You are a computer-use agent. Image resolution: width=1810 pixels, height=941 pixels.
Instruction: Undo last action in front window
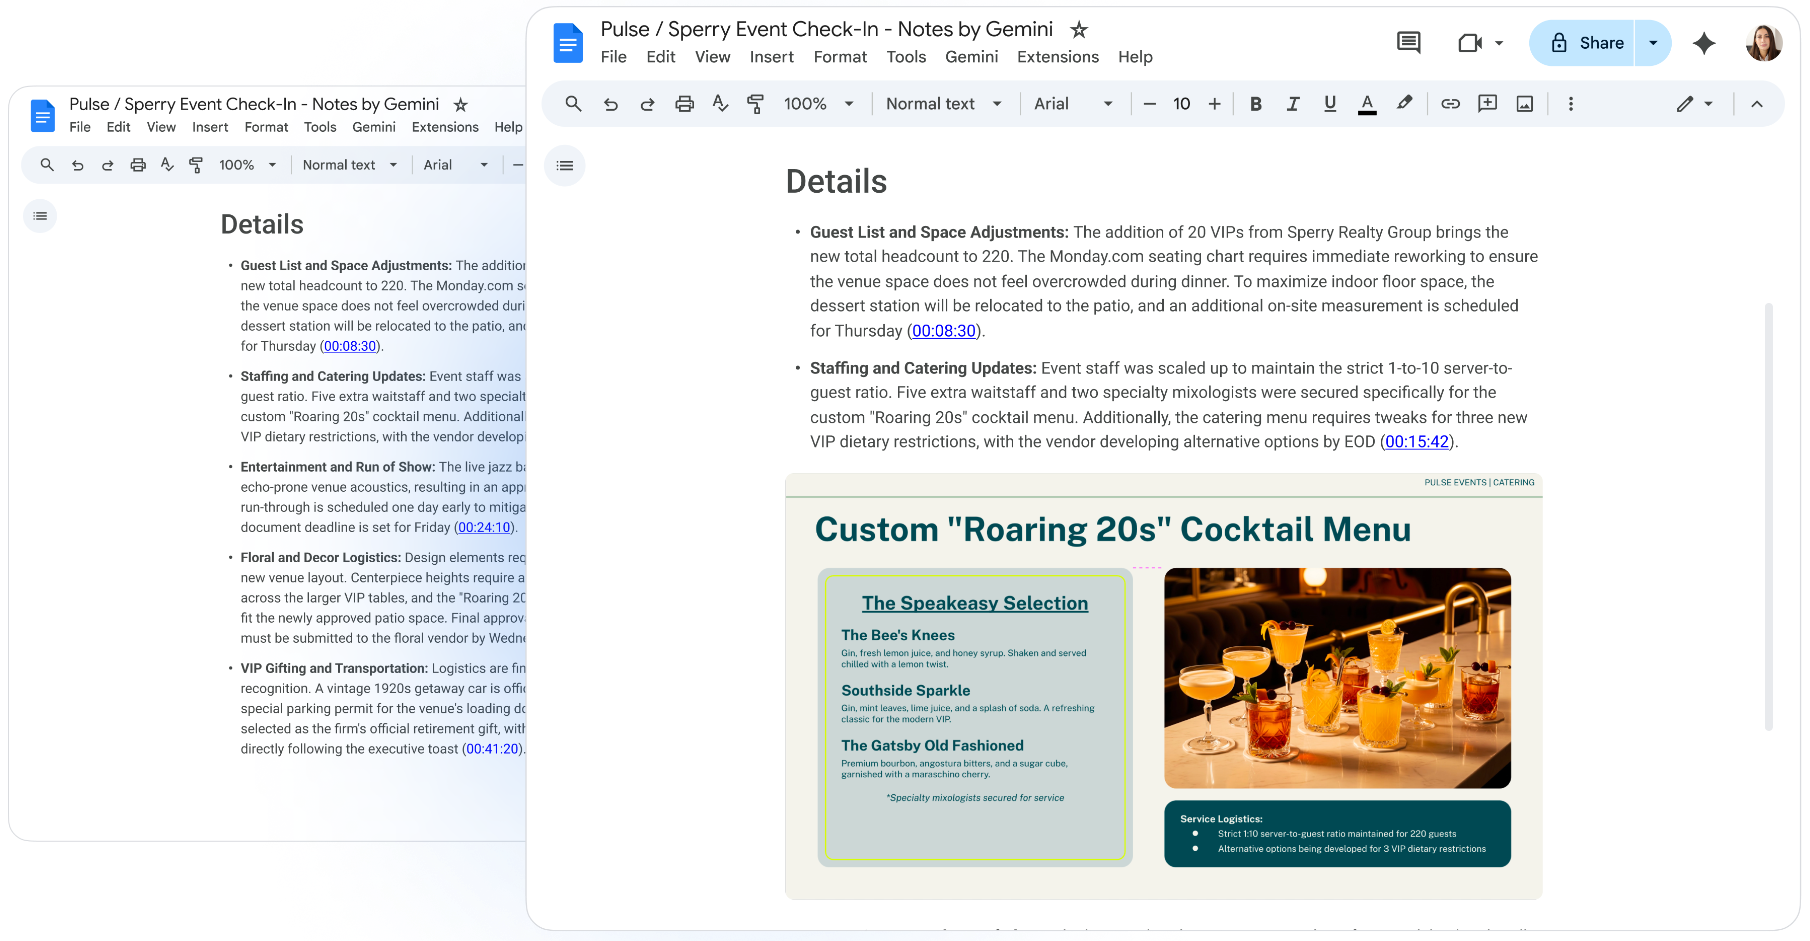pos(611,104)
